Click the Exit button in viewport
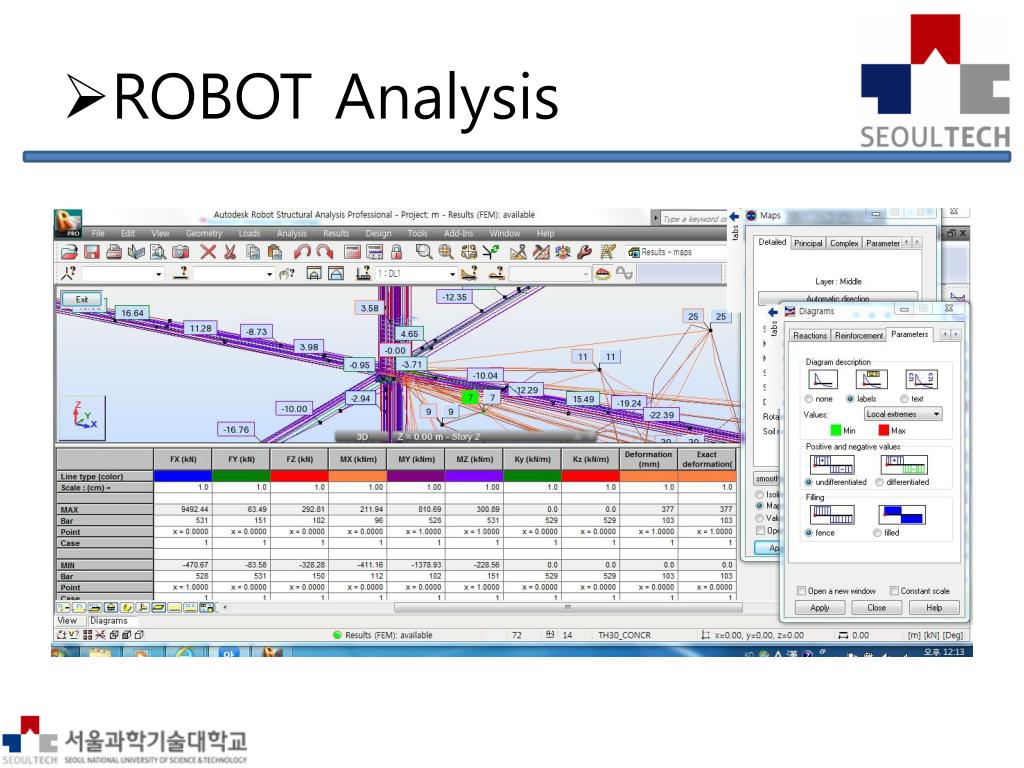 coord(82,299)
